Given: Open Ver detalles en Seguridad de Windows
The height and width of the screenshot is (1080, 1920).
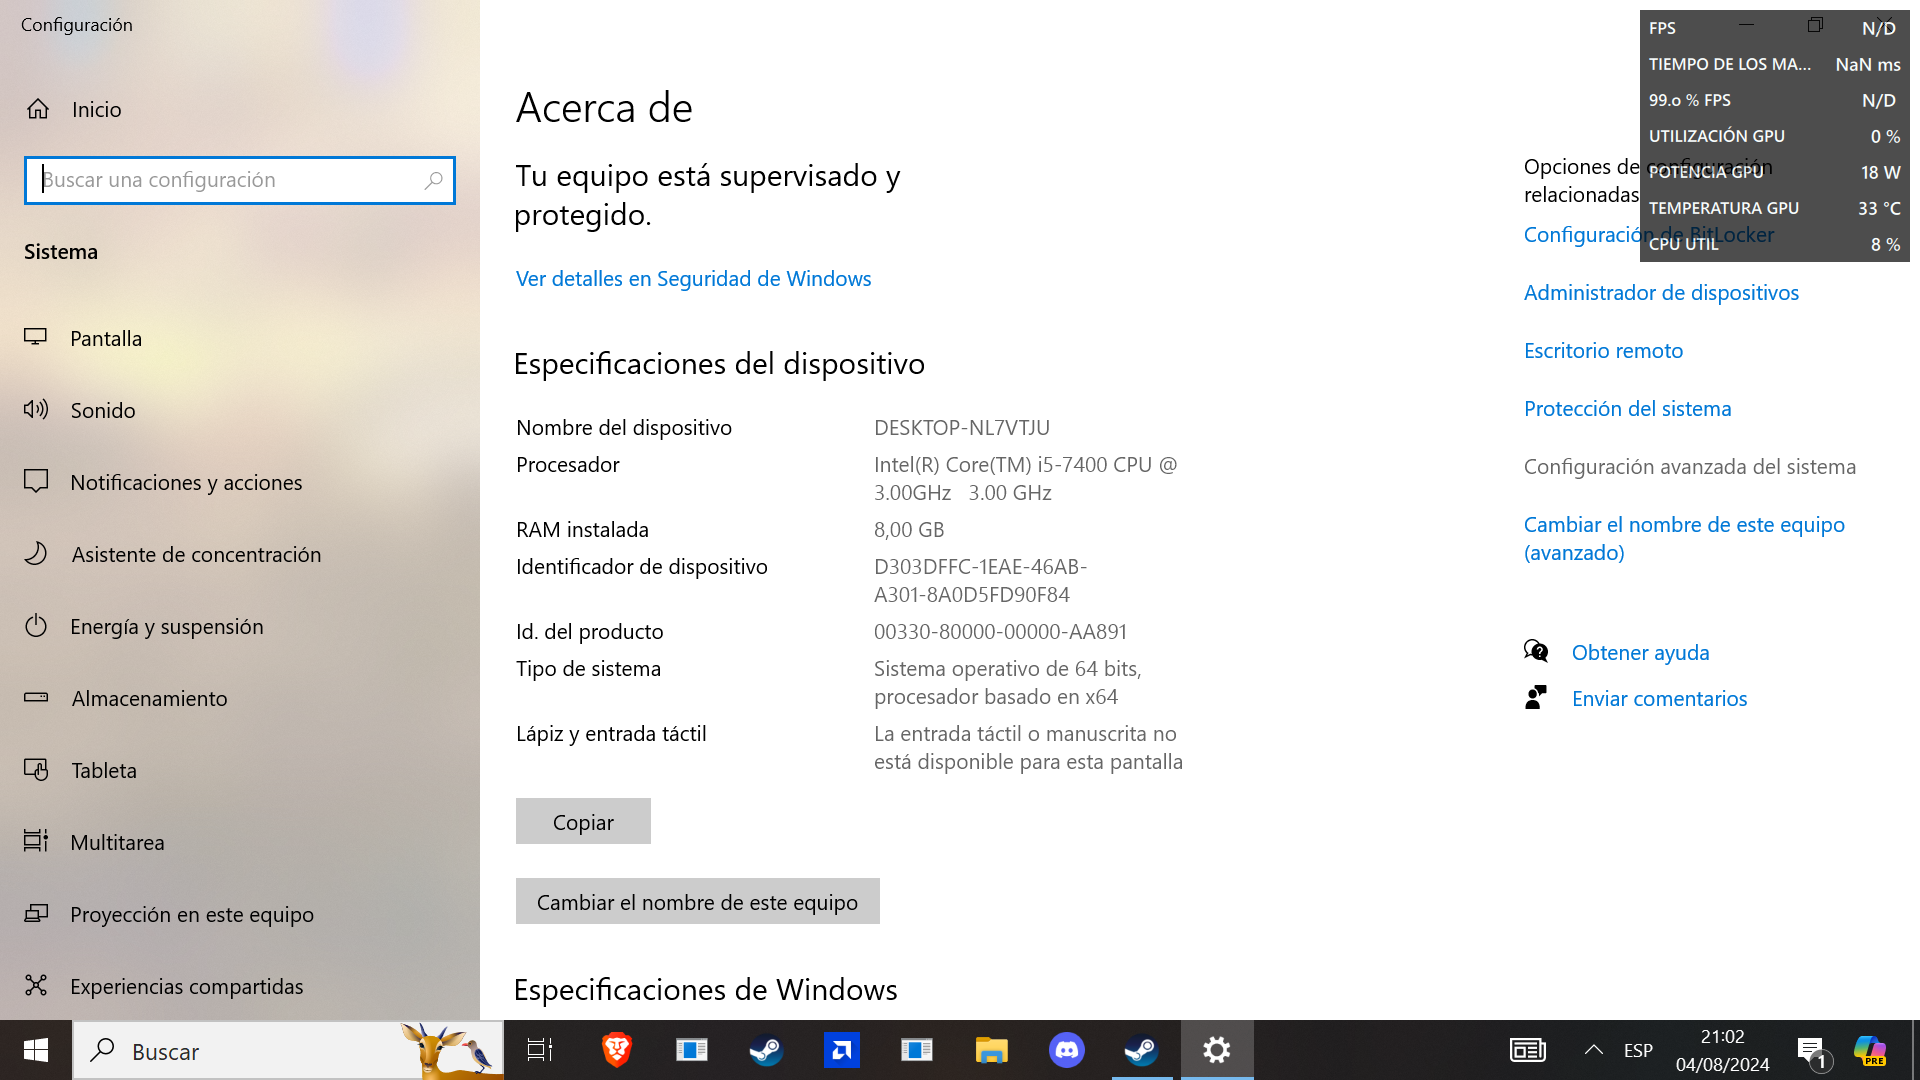Looking at the screenshot, I should click(693, 279).
